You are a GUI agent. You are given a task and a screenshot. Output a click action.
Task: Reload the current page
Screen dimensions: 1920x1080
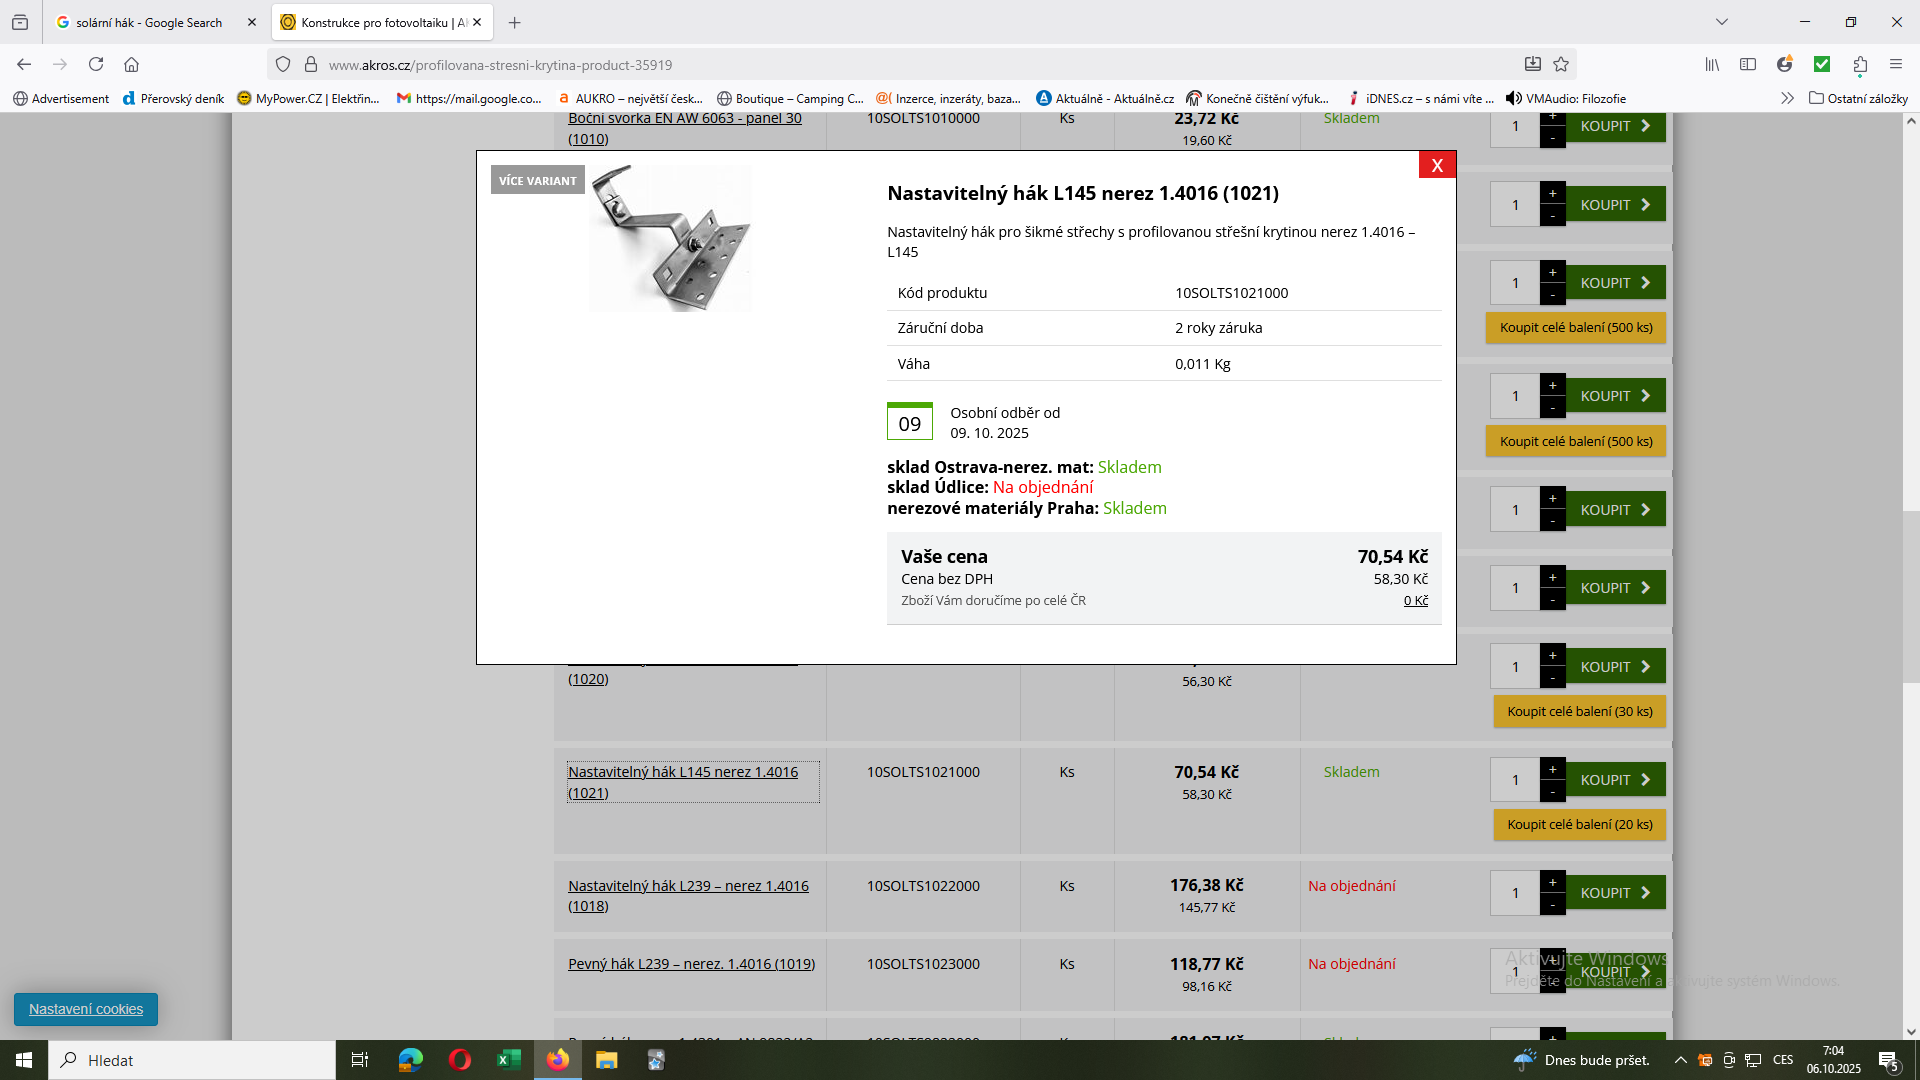tap(96, 64)
